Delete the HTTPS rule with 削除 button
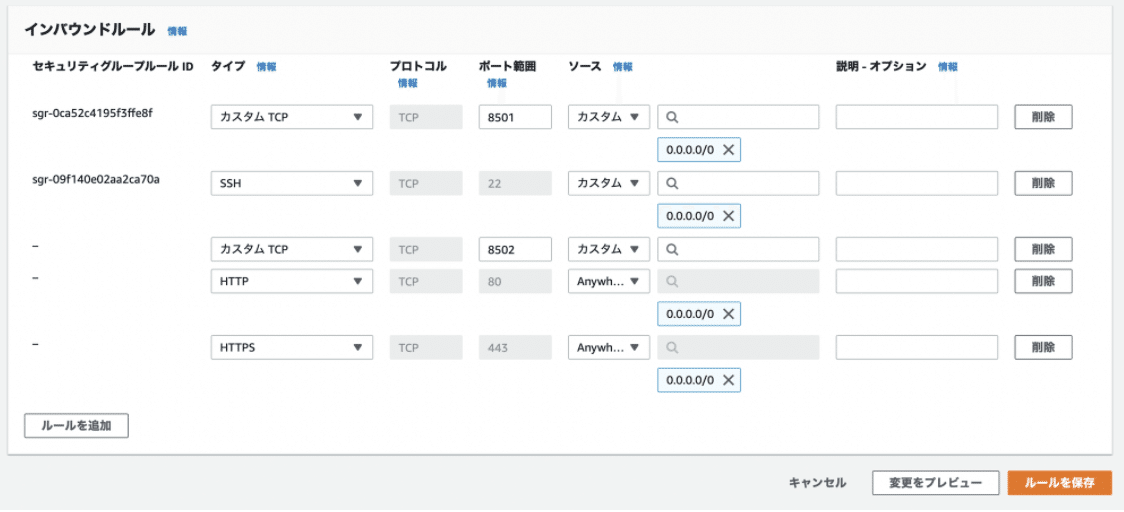 point(1043,348)
